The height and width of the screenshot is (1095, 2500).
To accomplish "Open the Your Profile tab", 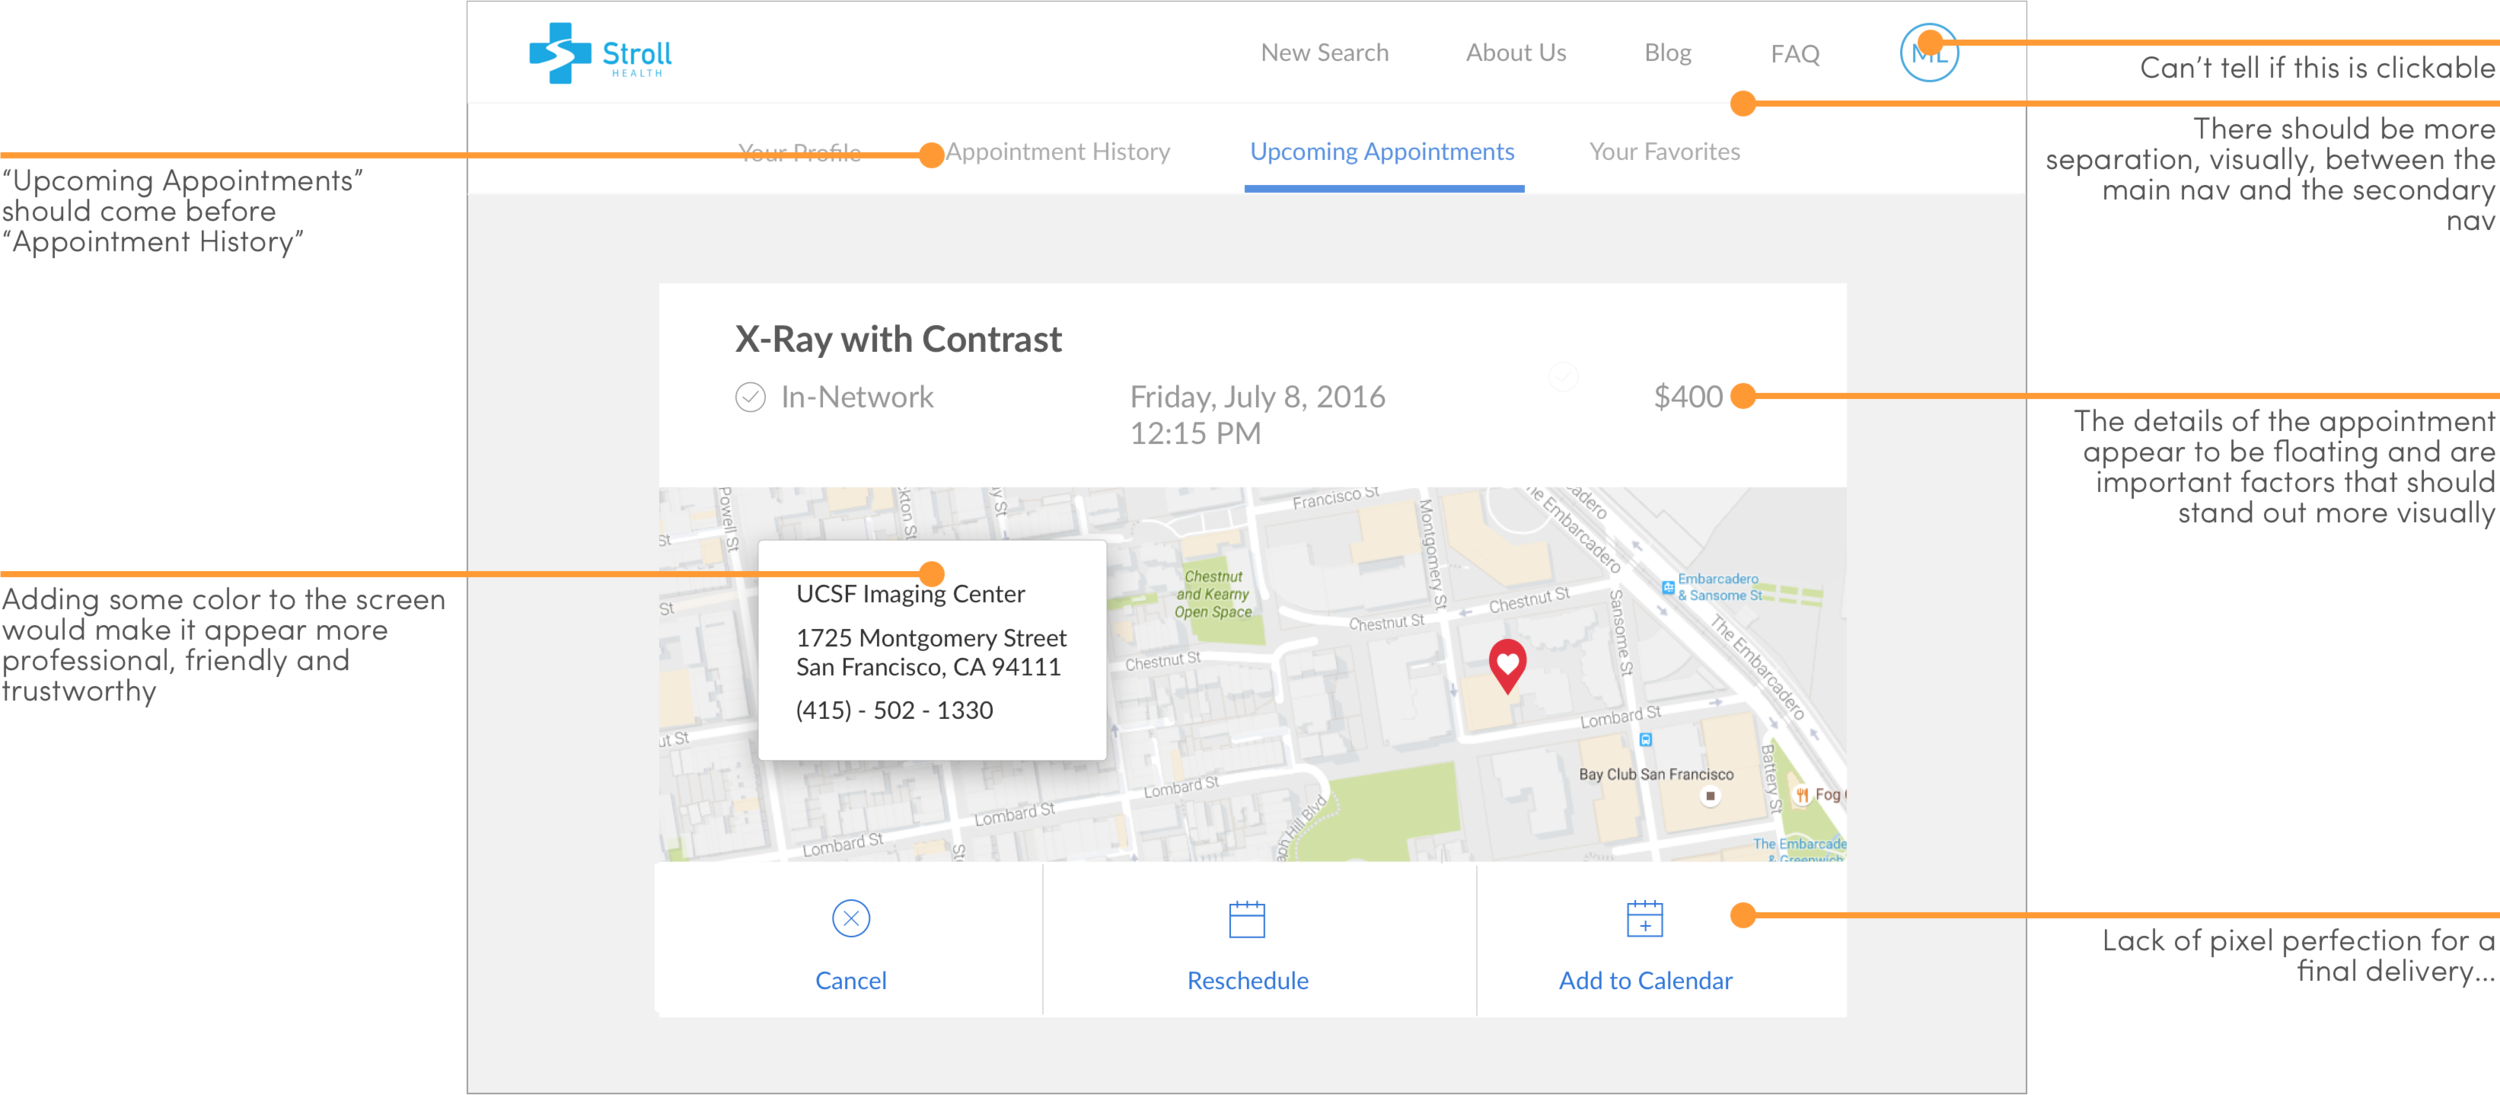I will (799, 152).
